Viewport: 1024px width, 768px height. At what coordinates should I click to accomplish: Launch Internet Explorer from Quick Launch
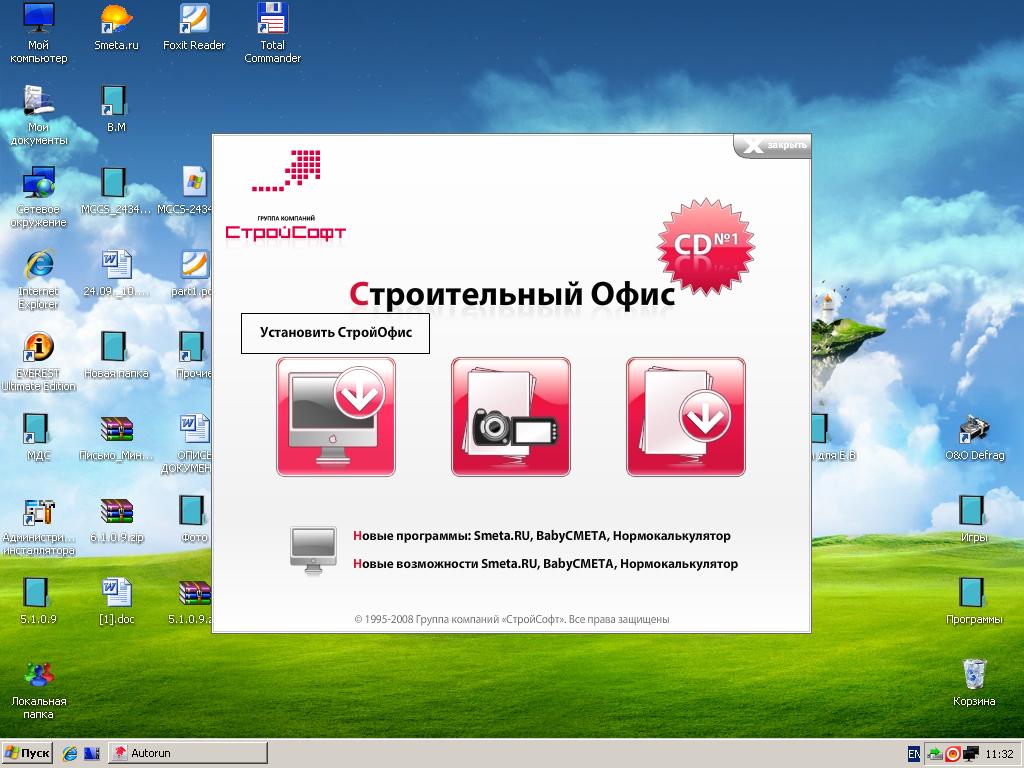(70, 753)
